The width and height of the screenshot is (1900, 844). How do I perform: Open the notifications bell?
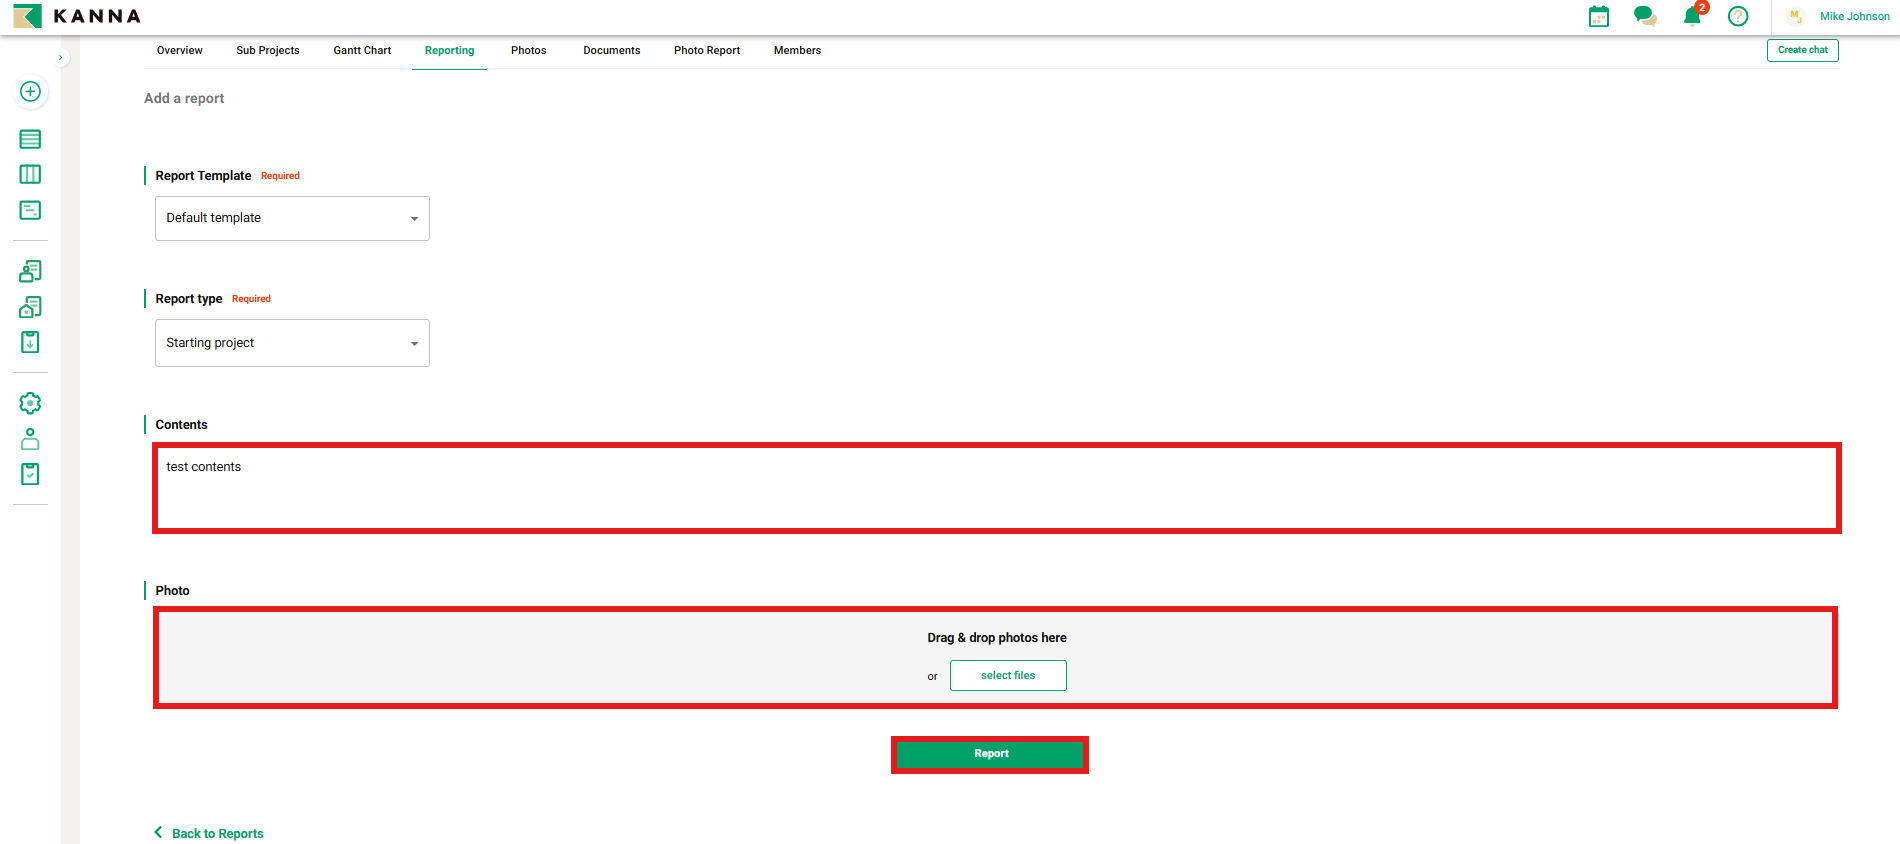[1692, 16]
